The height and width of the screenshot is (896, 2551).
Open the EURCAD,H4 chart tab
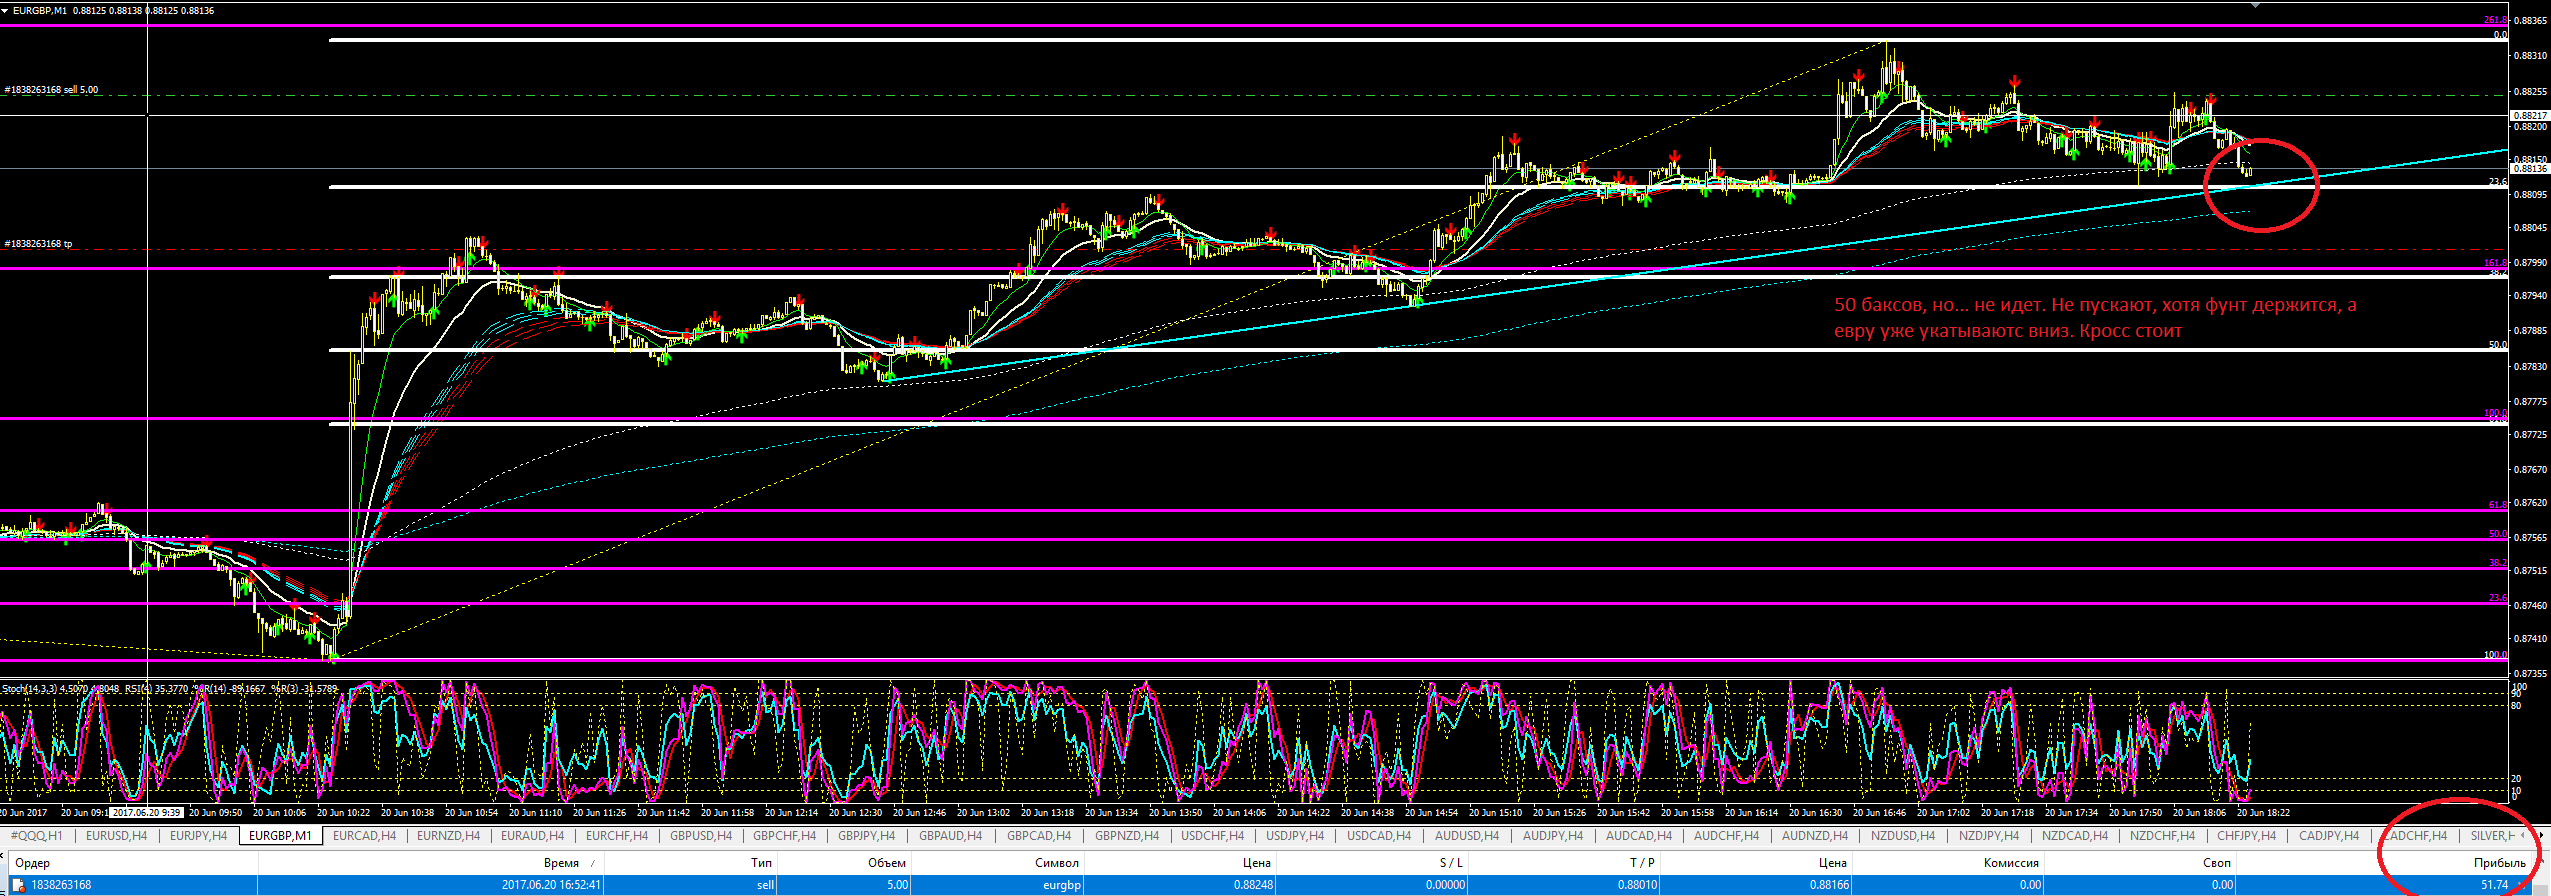[x=364, y=836]
